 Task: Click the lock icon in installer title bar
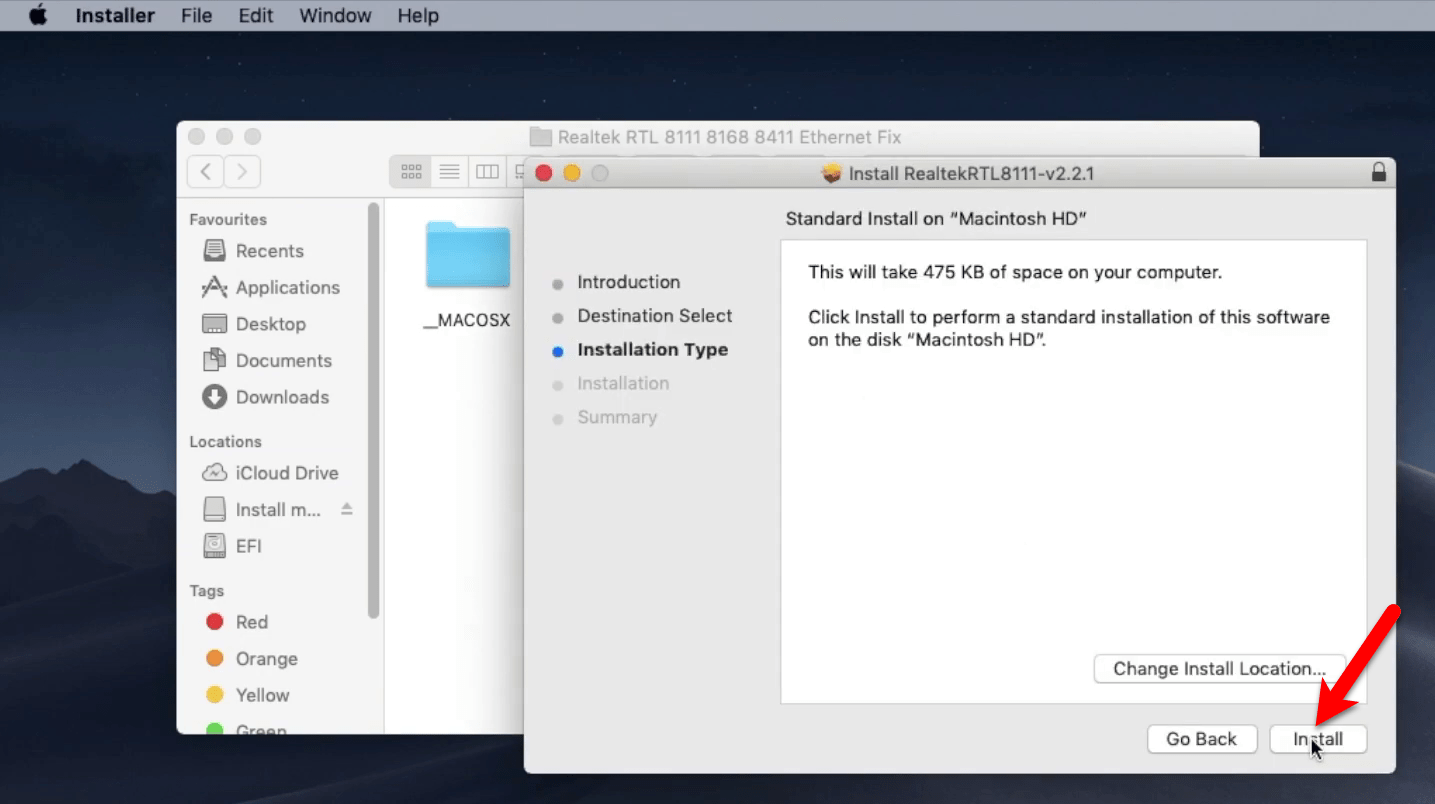(x=1379, y=172)
